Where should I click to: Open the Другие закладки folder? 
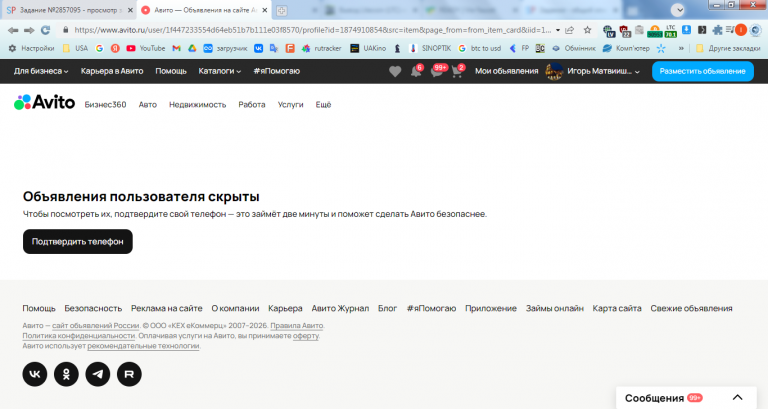click(728, 48)
